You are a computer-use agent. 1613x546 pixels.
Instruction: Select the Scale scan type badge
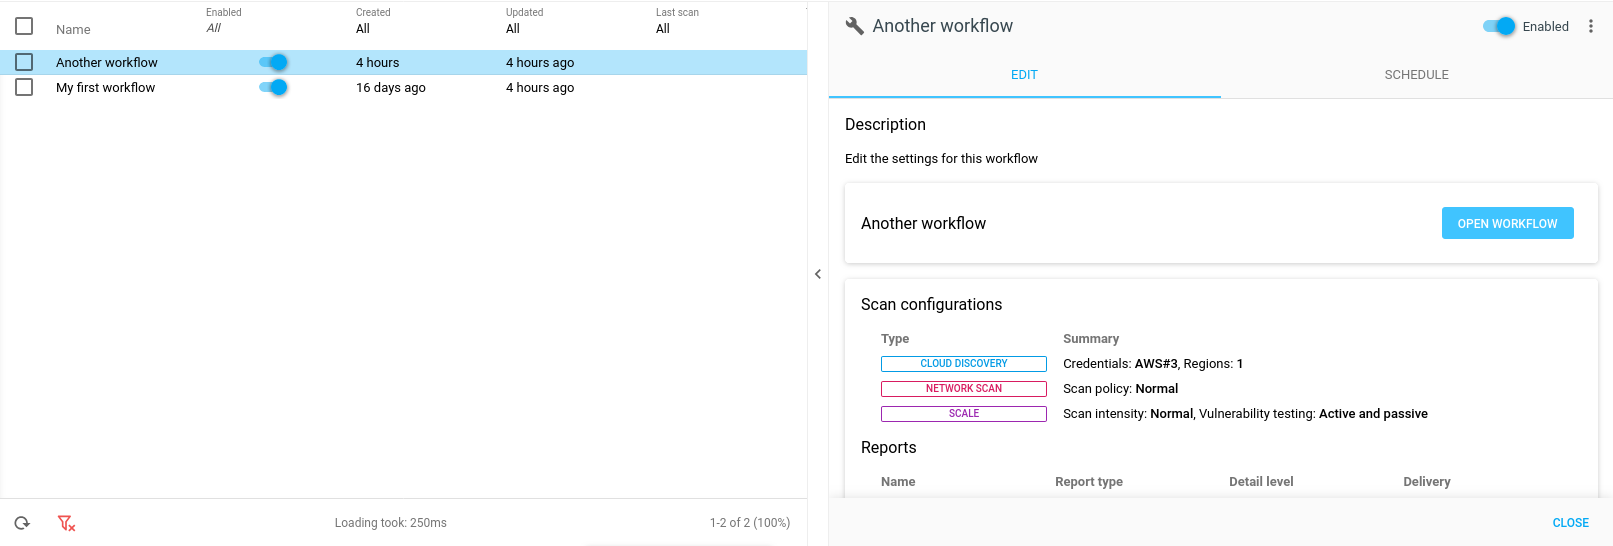963,414
